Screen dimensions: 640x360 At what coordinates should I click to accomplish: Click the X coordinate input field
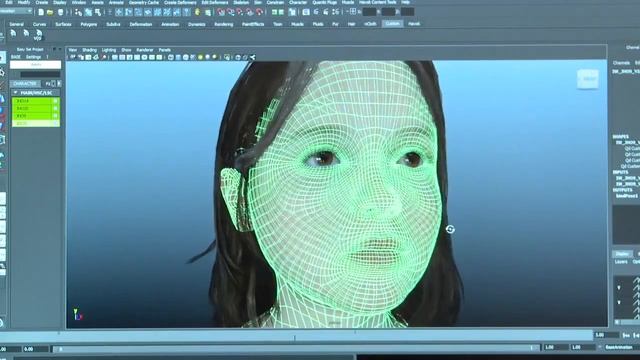(x=369, y=12)
